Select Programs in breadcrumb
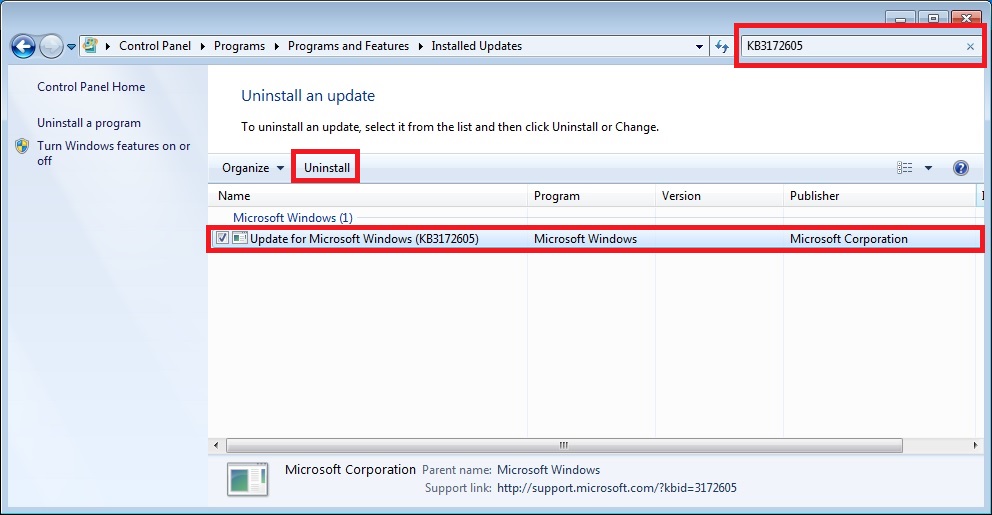The image size is (992, 515). point(239,46)
